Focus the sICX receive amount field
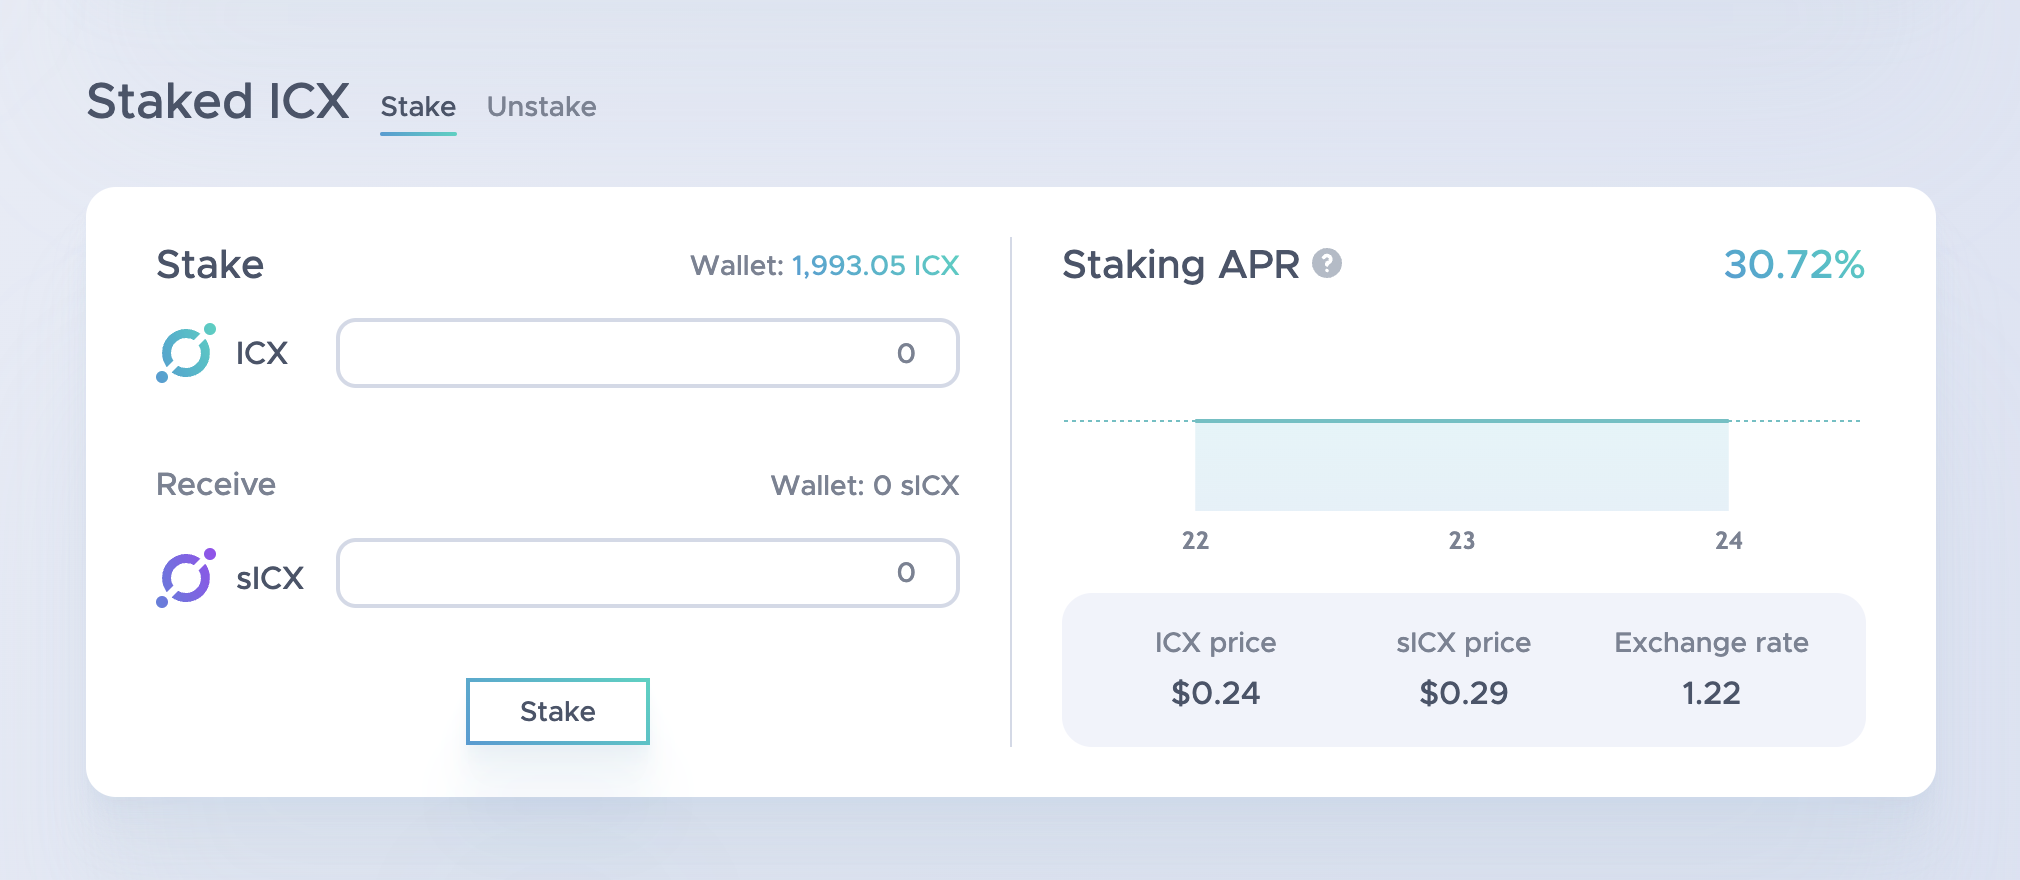 [x=647, y=573]
